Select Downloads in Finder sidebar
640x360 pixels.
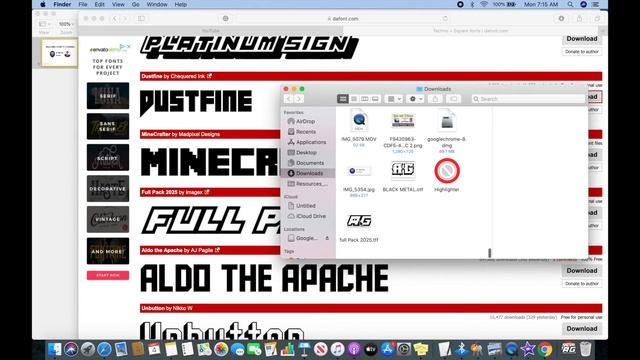309,173
